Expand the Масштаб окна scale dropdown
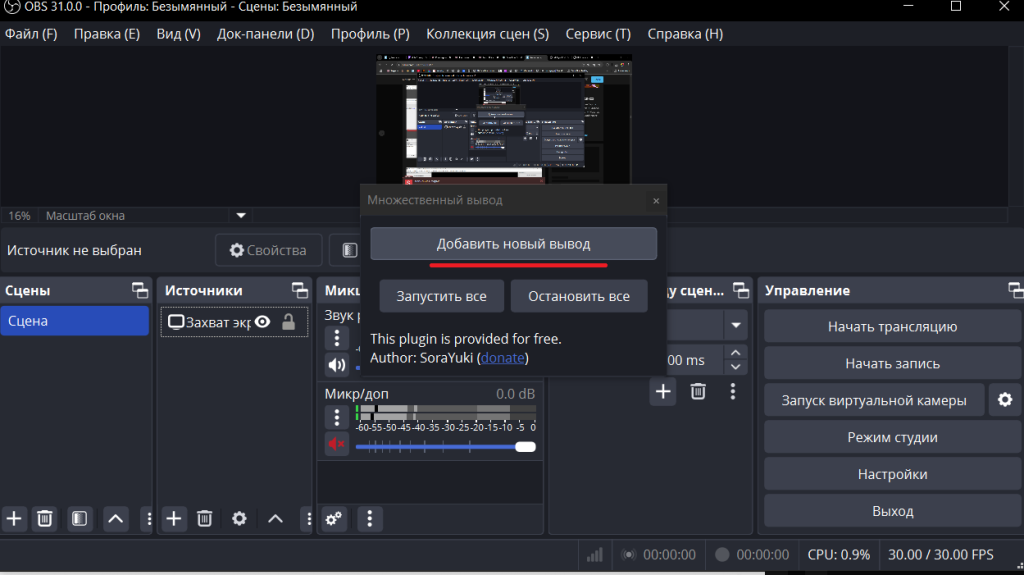 [x=240, y=215]
